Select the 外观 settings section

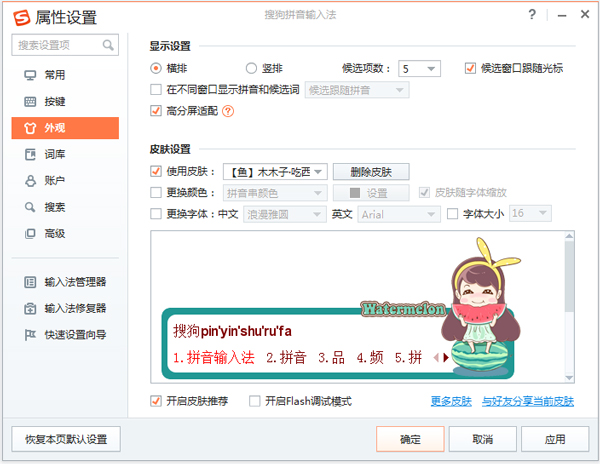[x=65, y=128]
